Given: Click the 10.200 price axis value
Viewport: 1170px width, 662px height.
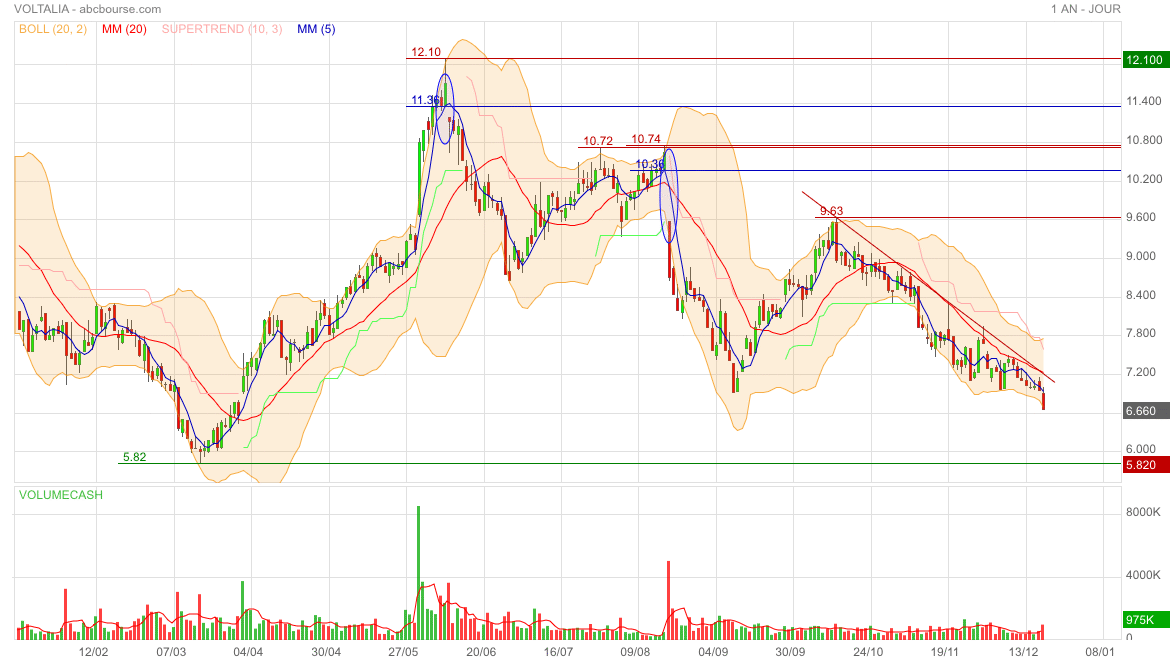Looking at the screenshot, I should tap(1144, 179).
